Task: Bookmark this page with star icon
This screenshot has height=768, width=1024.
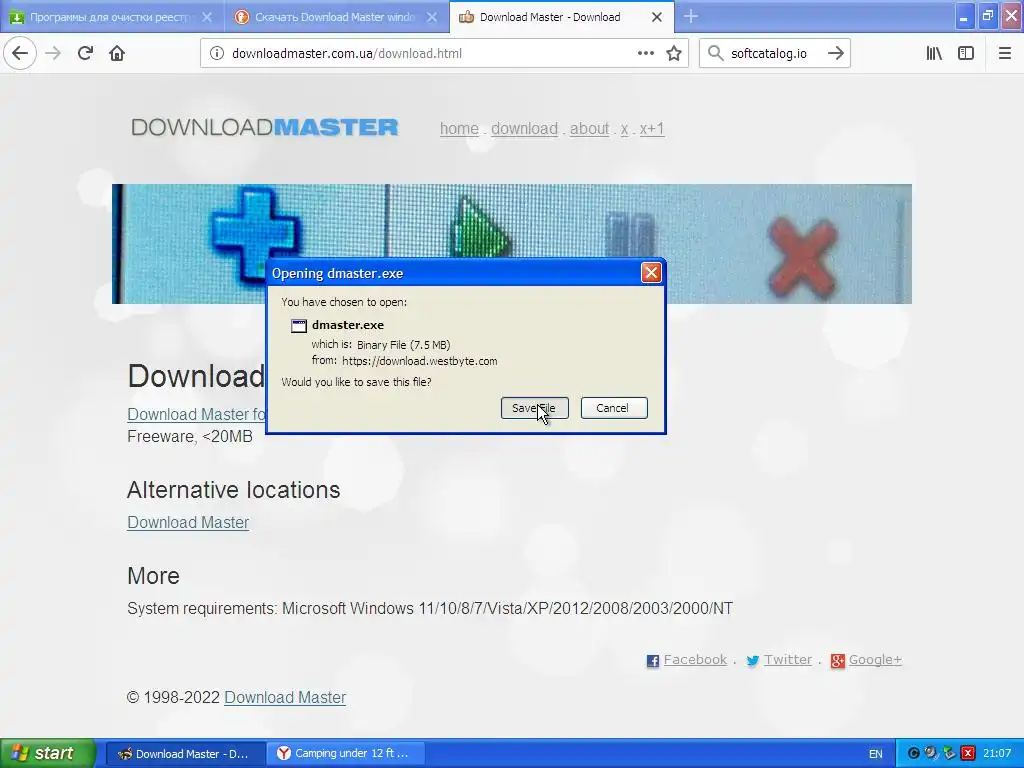Action: point(674,54)
